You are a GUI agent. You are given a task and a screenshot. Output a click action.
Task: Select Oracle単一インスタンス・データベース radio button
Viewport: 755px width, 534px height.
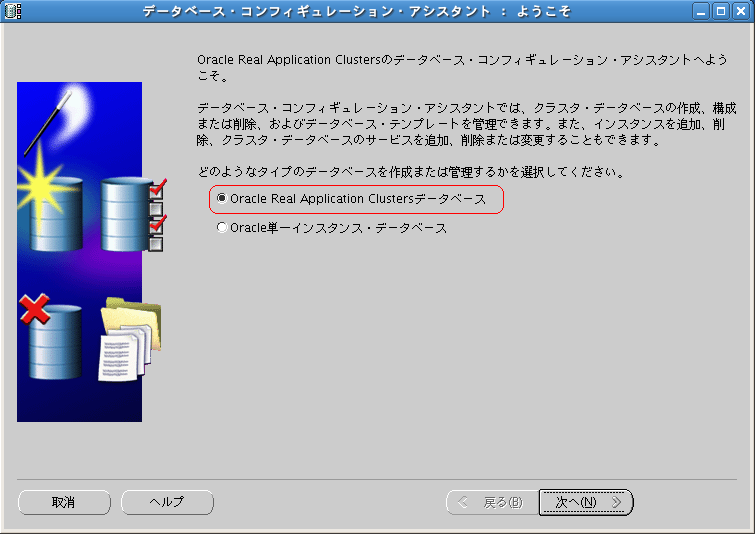click(222, 227)
